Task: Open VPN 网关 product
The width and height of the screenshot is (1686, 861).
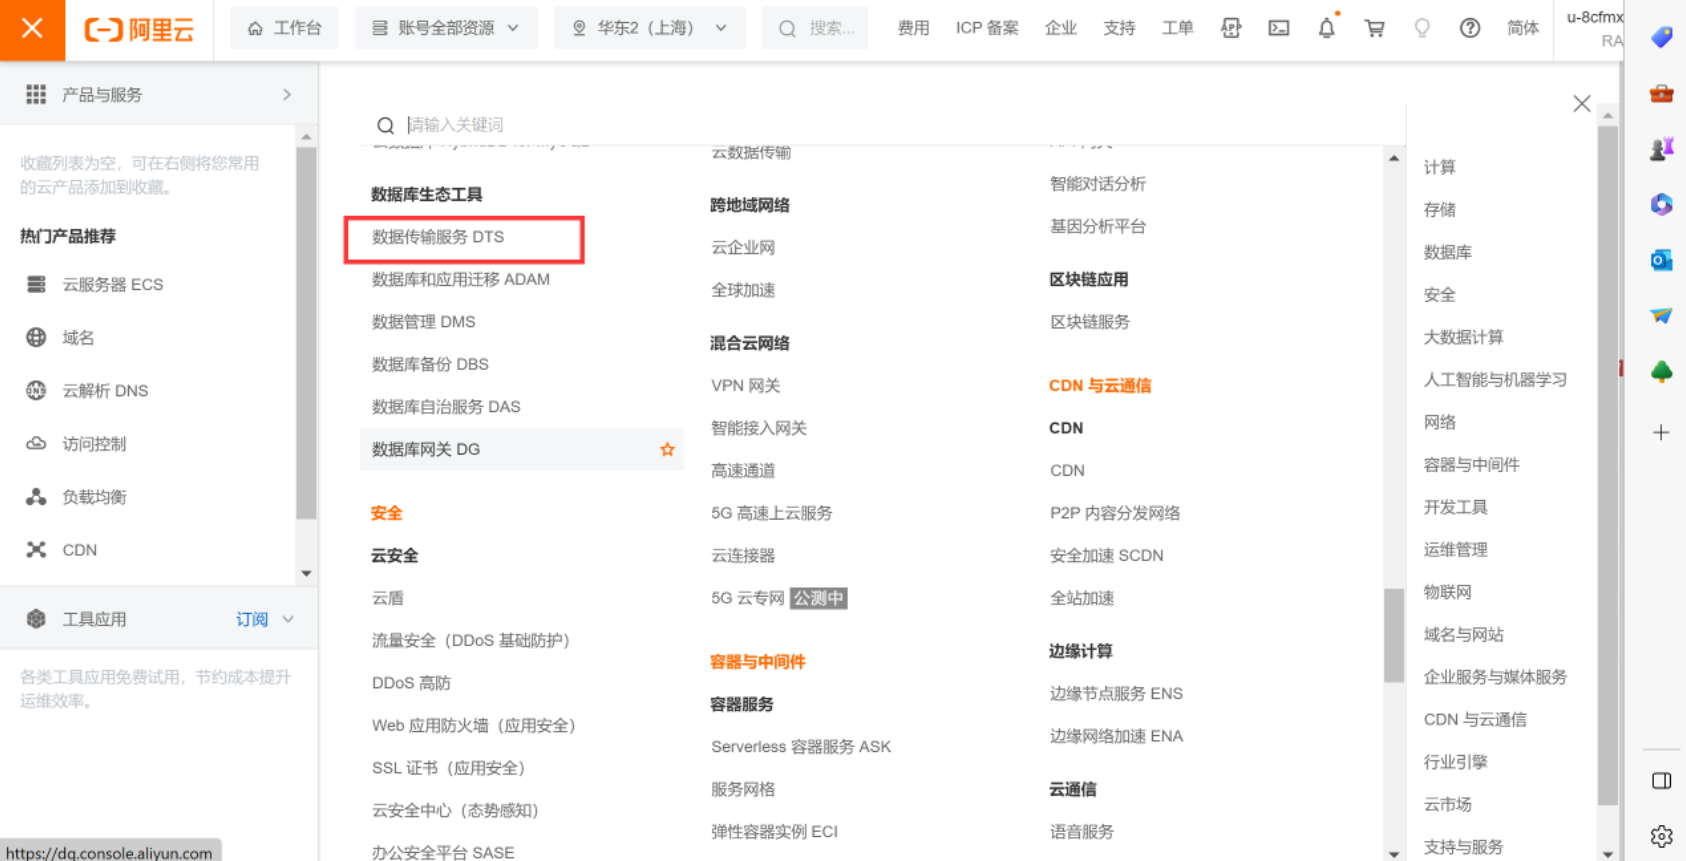Action: 745,385
